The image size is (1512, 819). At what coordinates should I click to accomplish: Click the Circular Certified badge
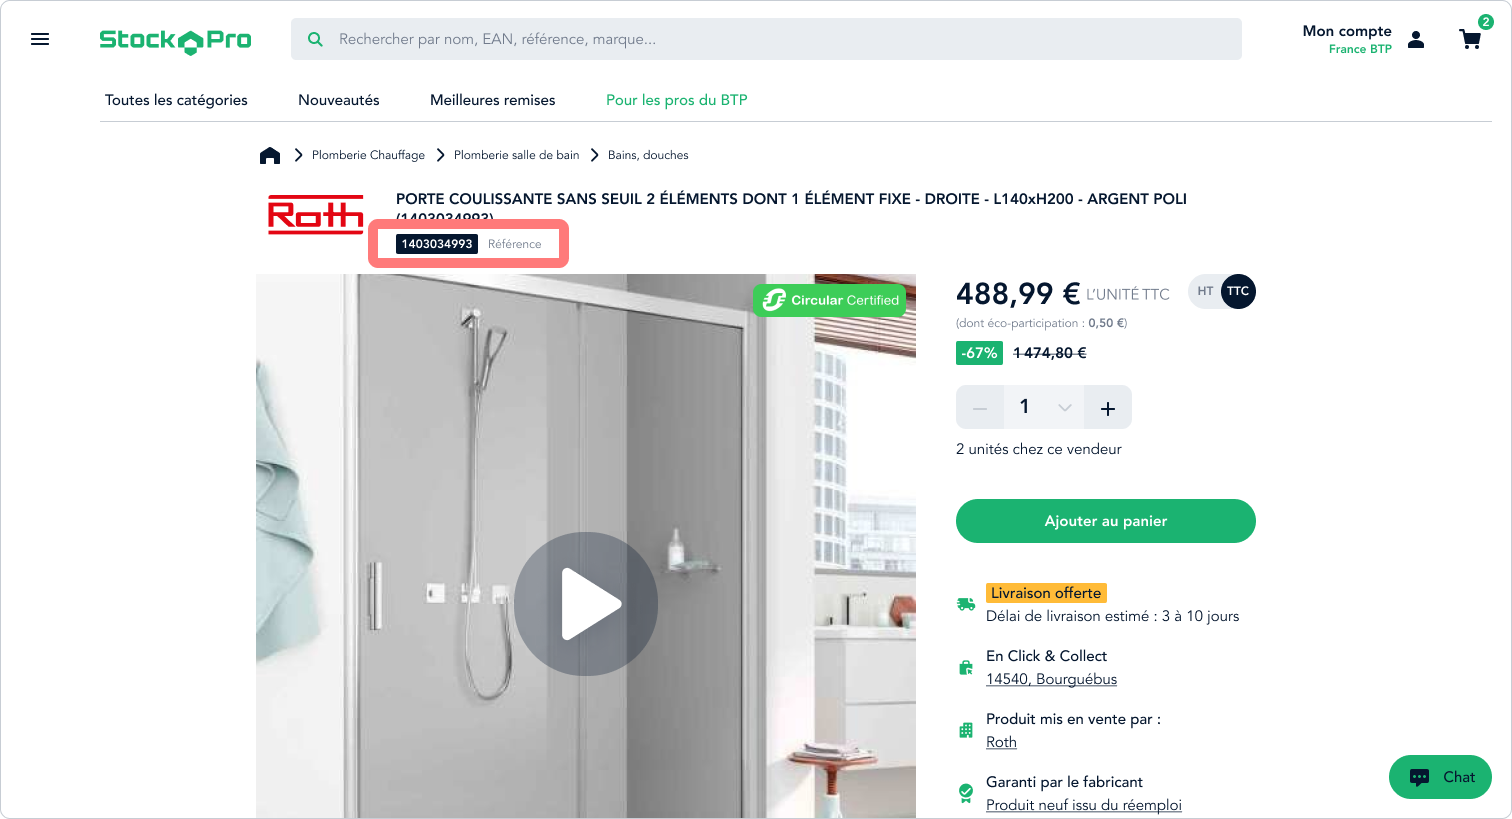830,300
